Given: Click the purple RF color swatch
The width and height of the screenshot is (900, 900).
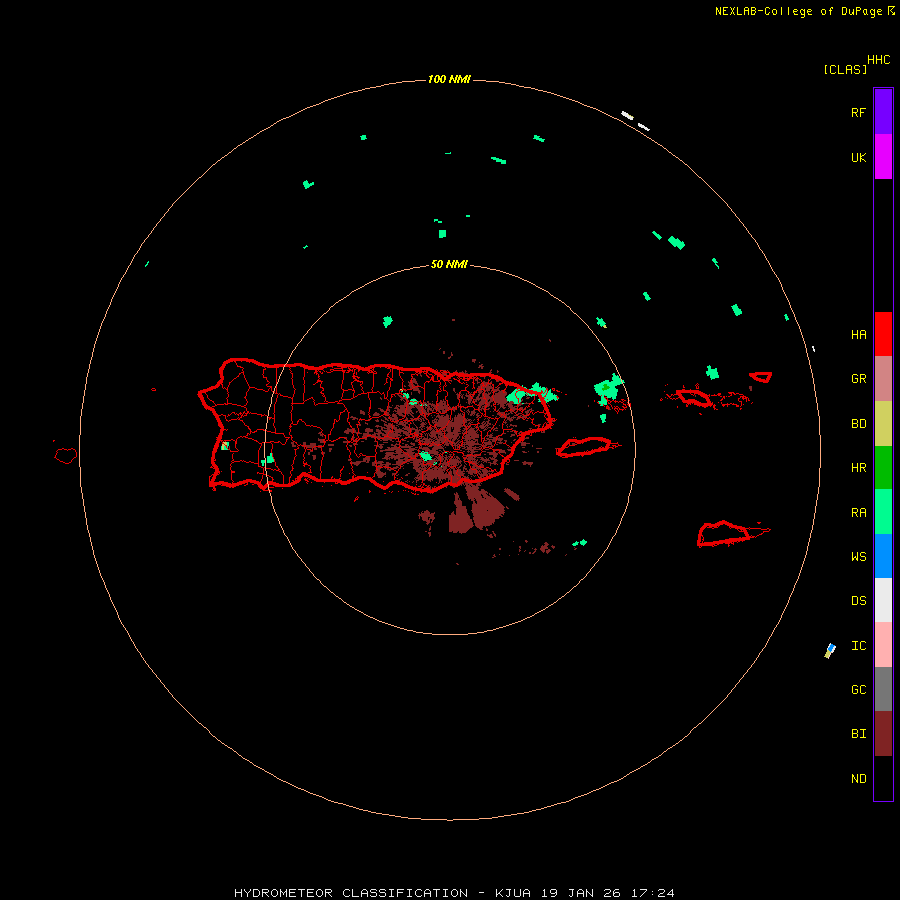Looking at the screenshot, I should coord(883,112).
